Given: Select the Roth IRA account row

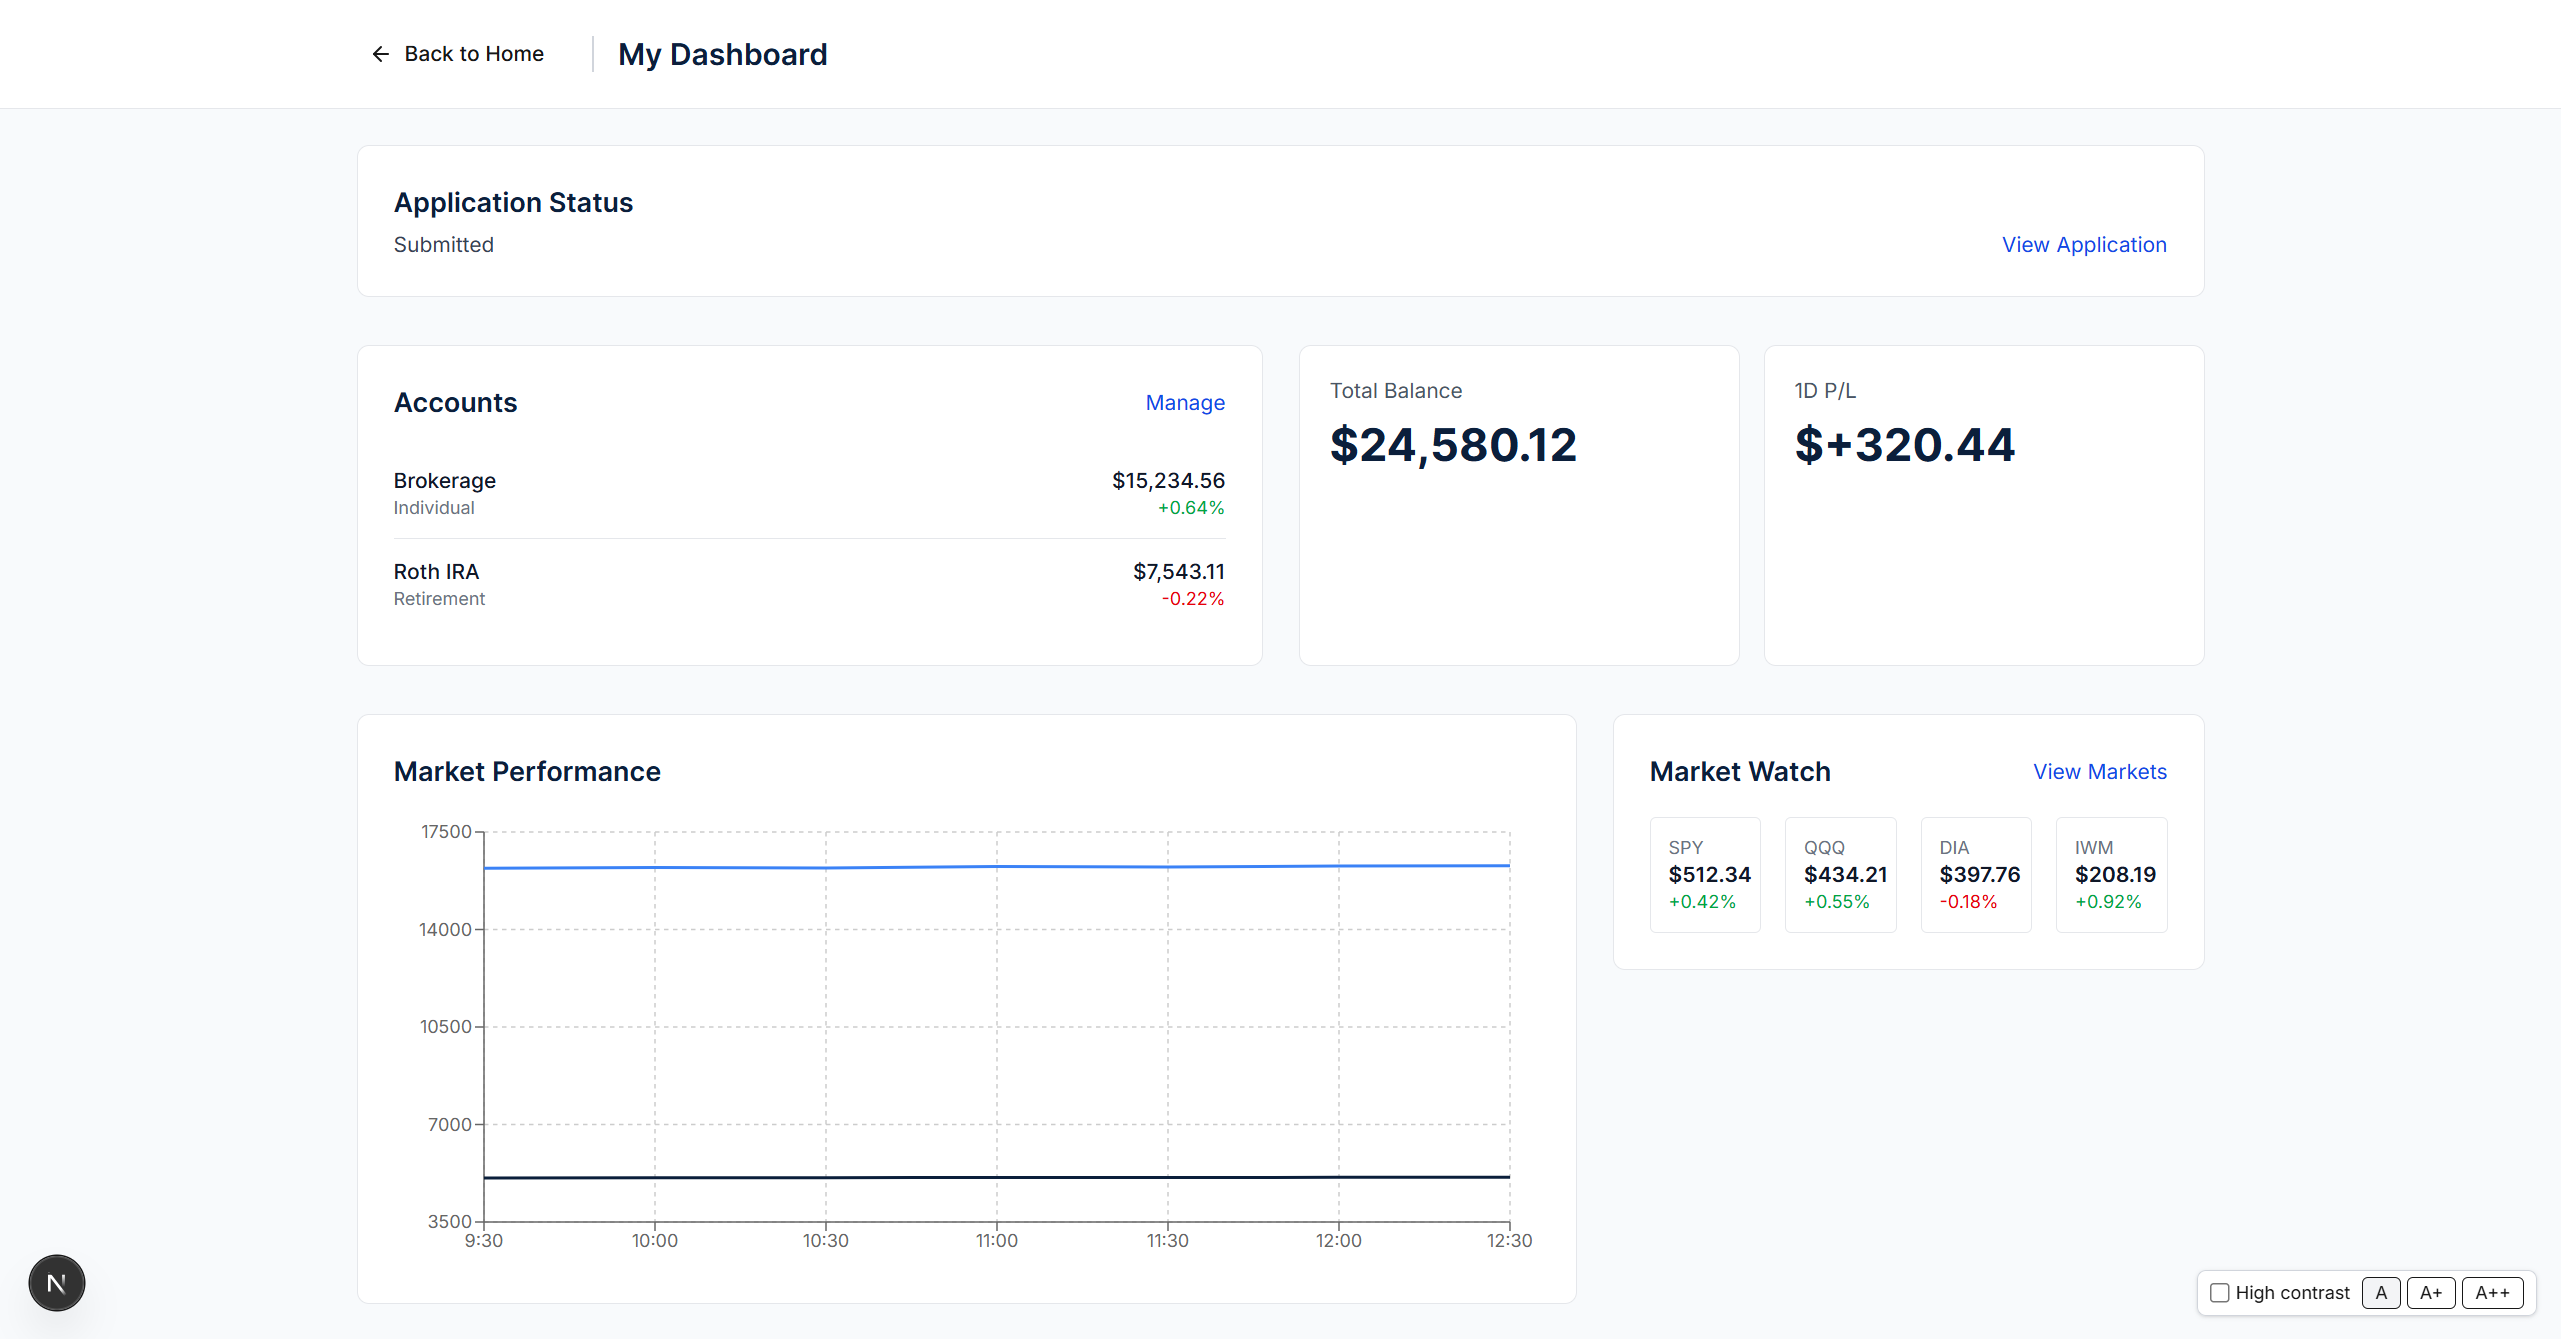Looking at the screenshot, I should click(x=808, y=584).
